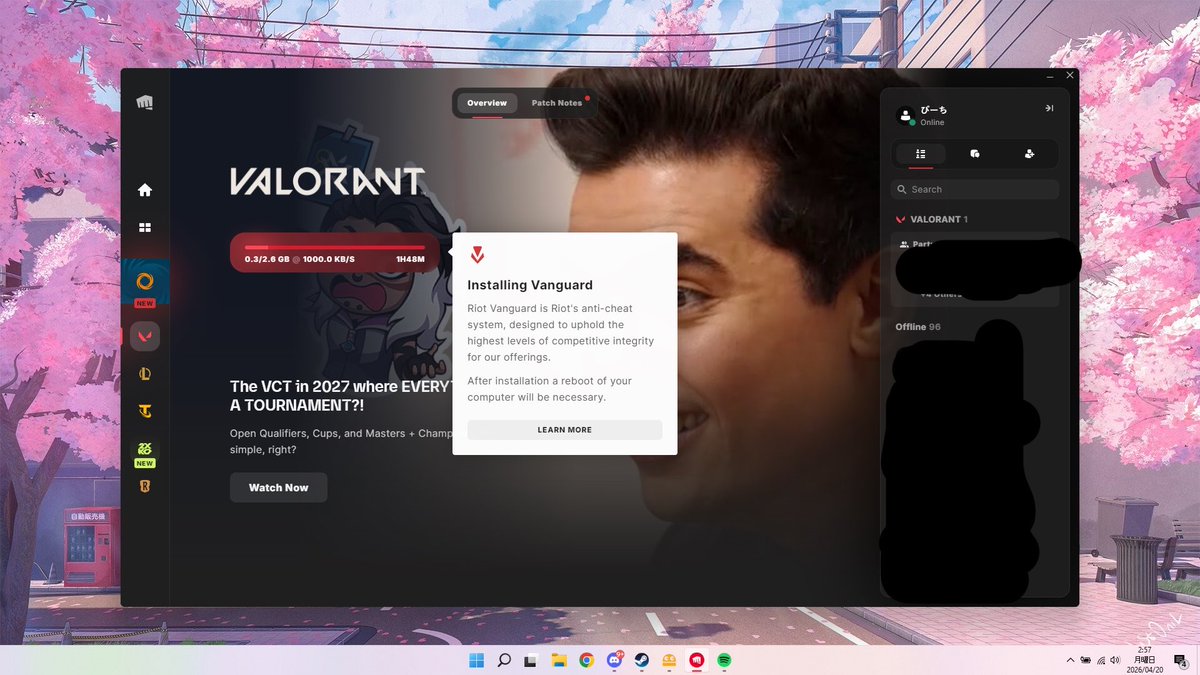Minimize the Riot Client window
Image resolution: width=1200 pixels, height=675 pixels.
pos(1050,76)
